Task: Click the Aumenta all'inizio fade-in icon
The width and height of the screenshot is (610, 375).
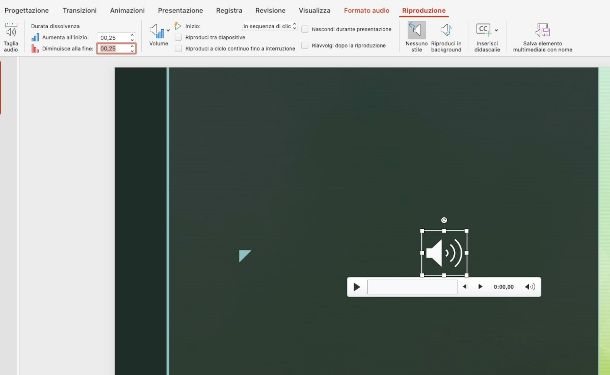Action: [35, 37]
